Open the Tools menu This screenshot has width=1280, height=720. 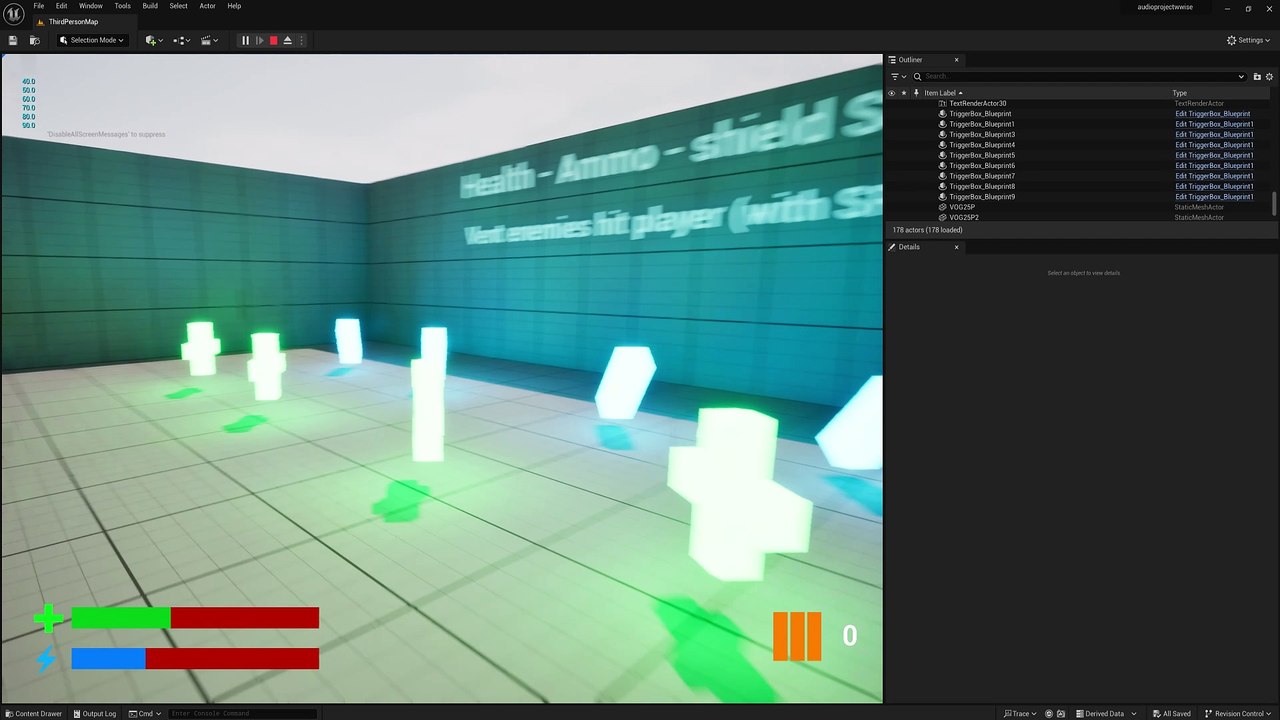122,6
